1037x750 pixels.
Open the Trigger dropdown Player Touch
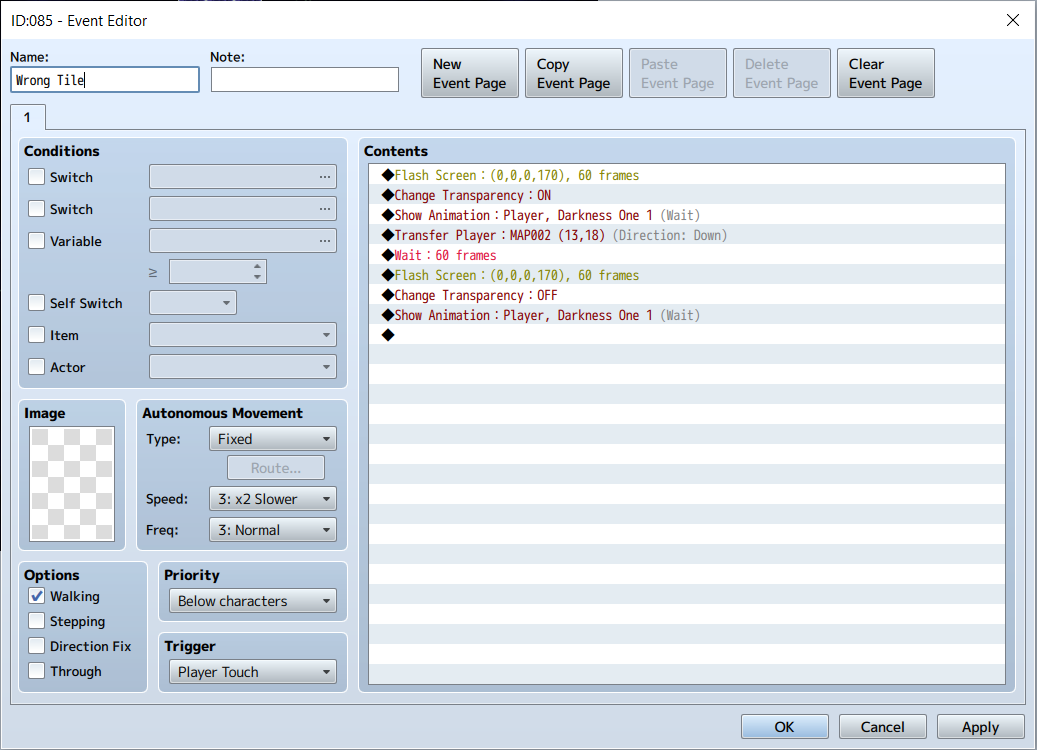253,672
